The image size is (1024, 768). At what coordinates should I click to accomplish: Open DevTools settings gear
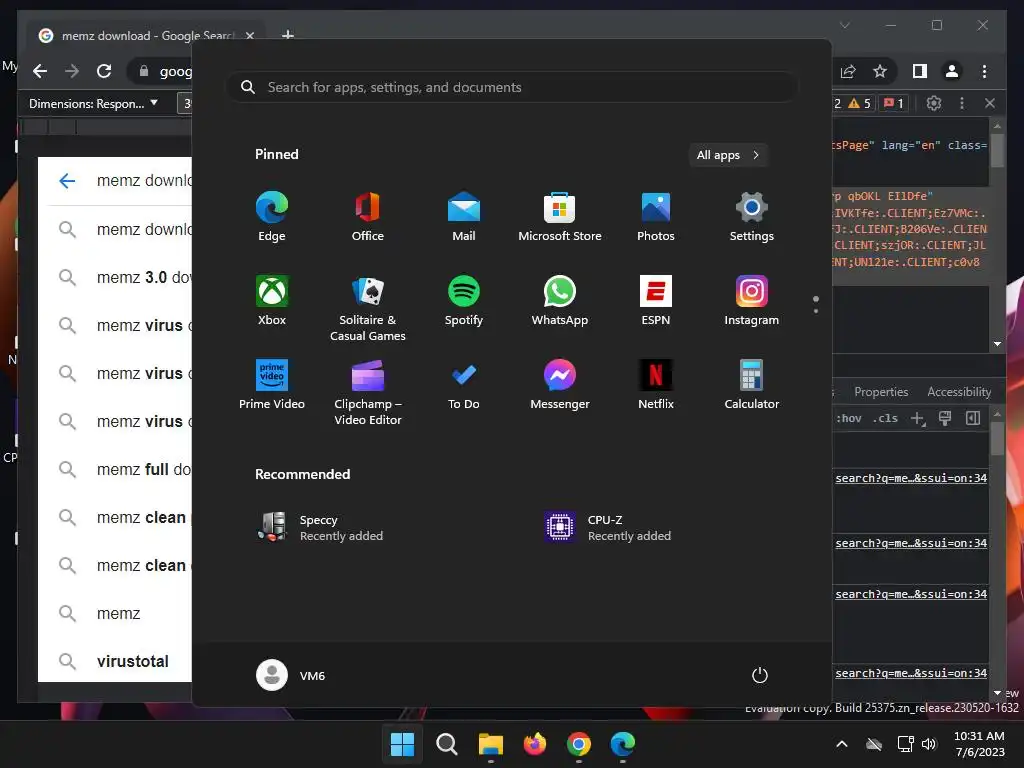pyautogui.click(x=934, y=103)
